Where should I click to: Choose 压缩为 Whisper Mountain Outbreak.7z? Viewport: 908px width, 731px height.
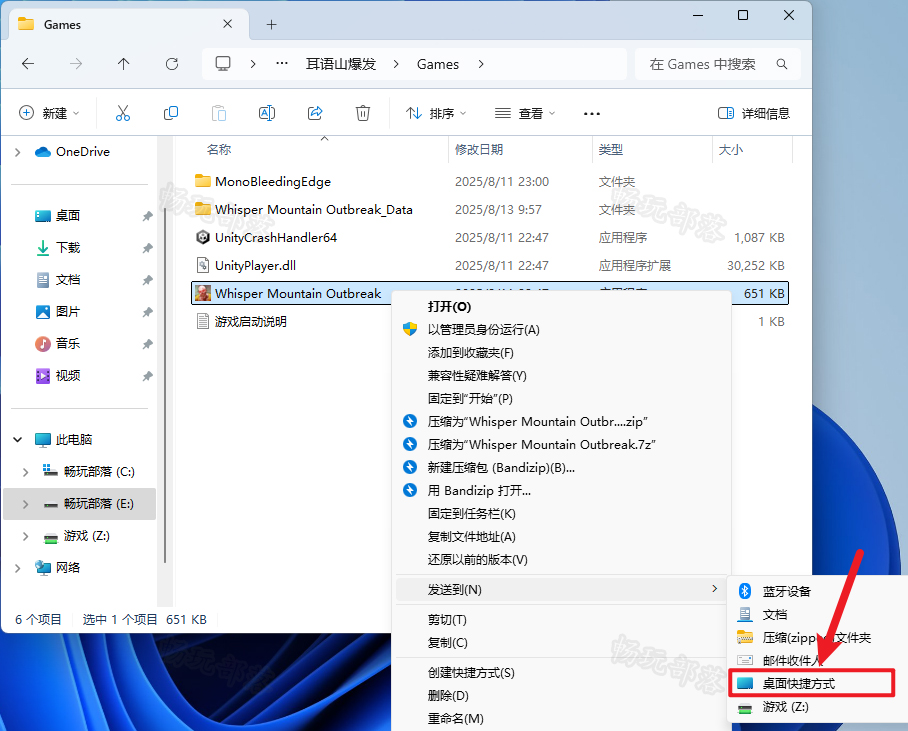561,444
